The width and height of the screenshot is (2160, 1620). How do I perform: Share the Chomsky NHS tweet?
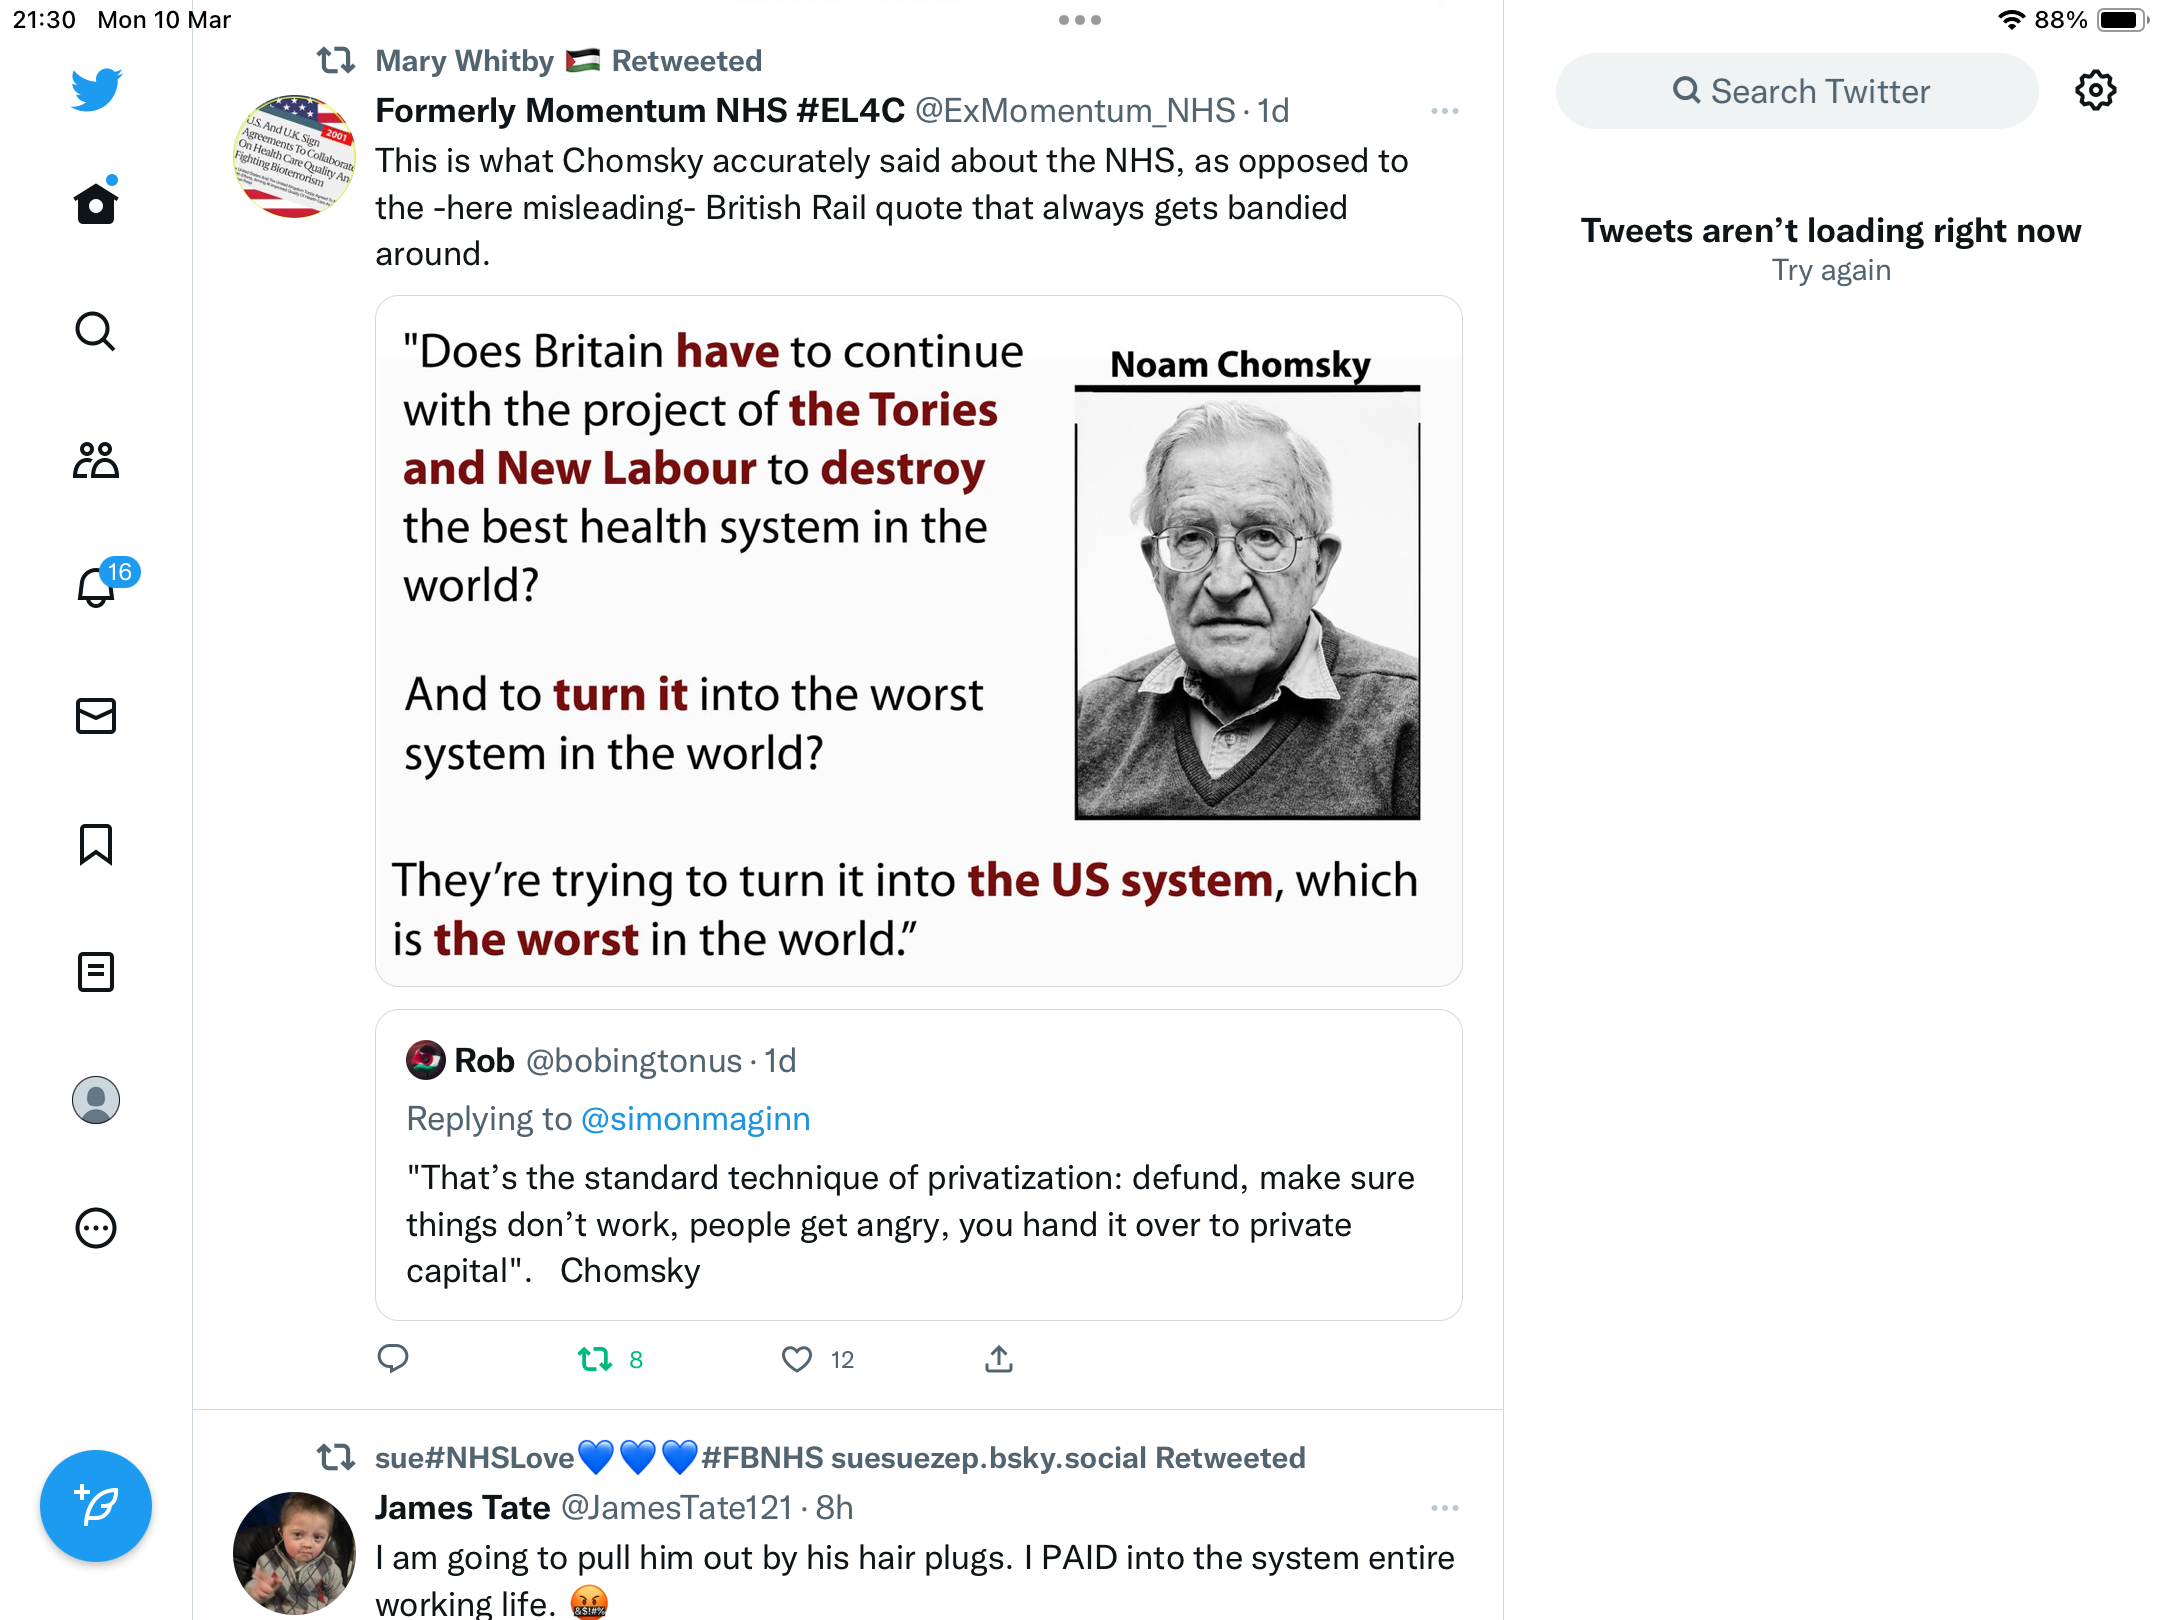(x=999, y=1358)
